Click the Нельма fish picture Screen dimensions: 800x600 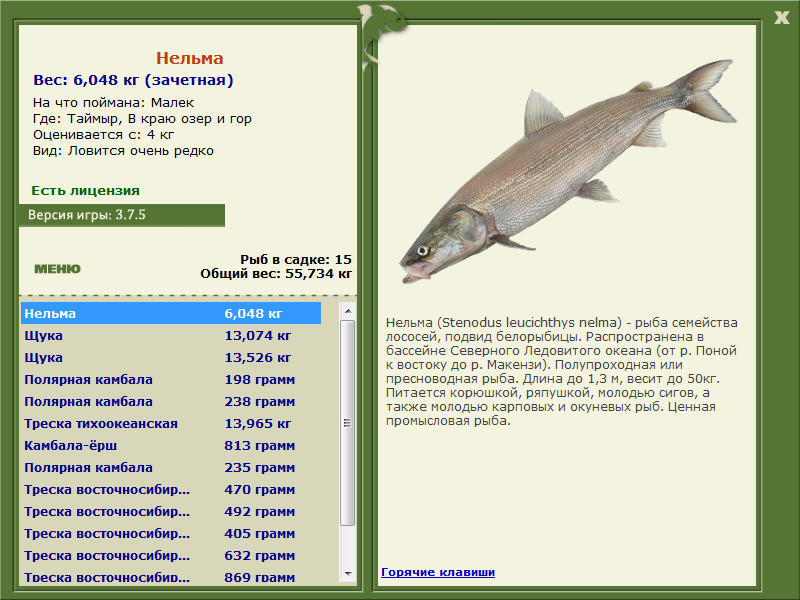tap(567, 171)
